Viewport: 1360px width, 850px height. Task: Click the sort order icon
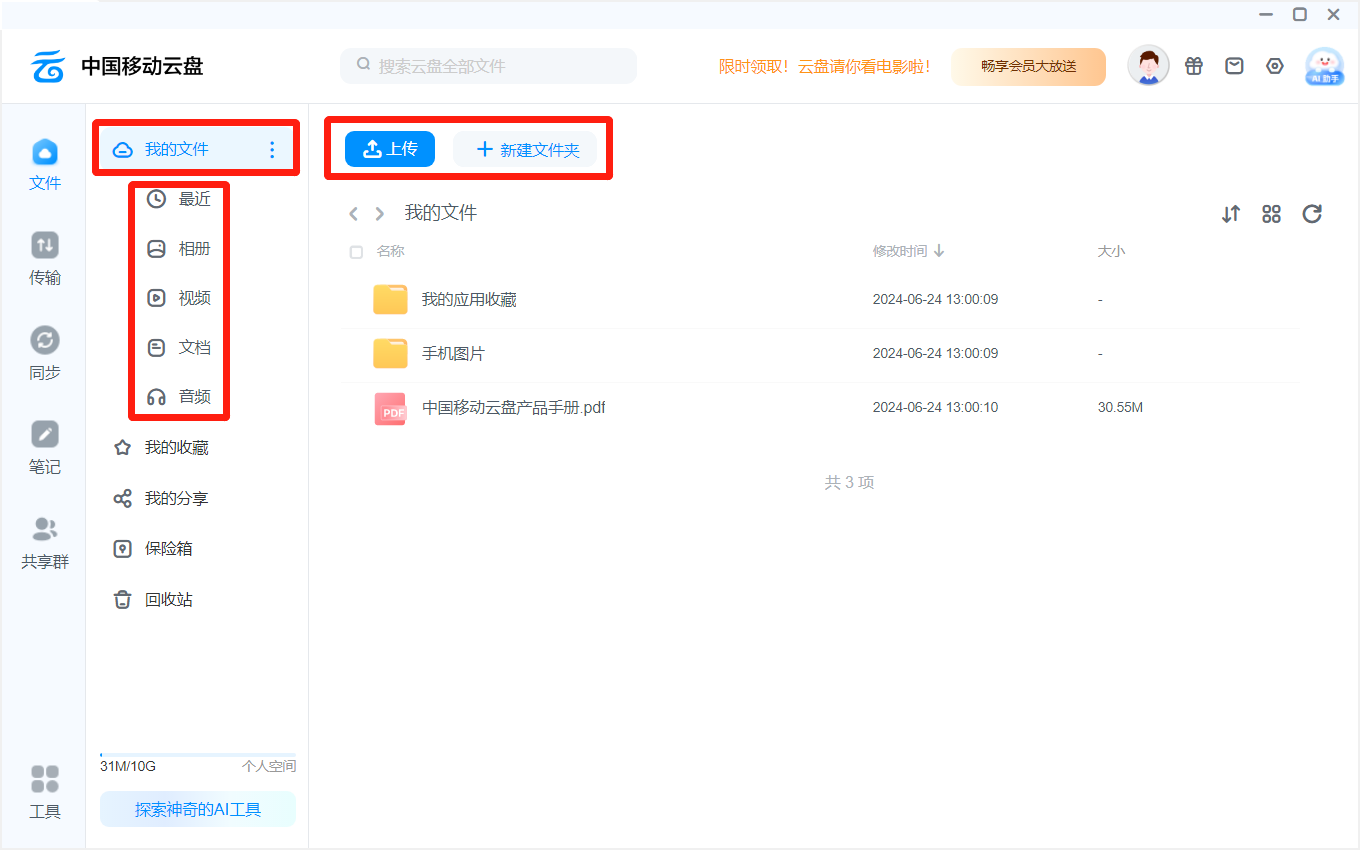pos(1231,214)
